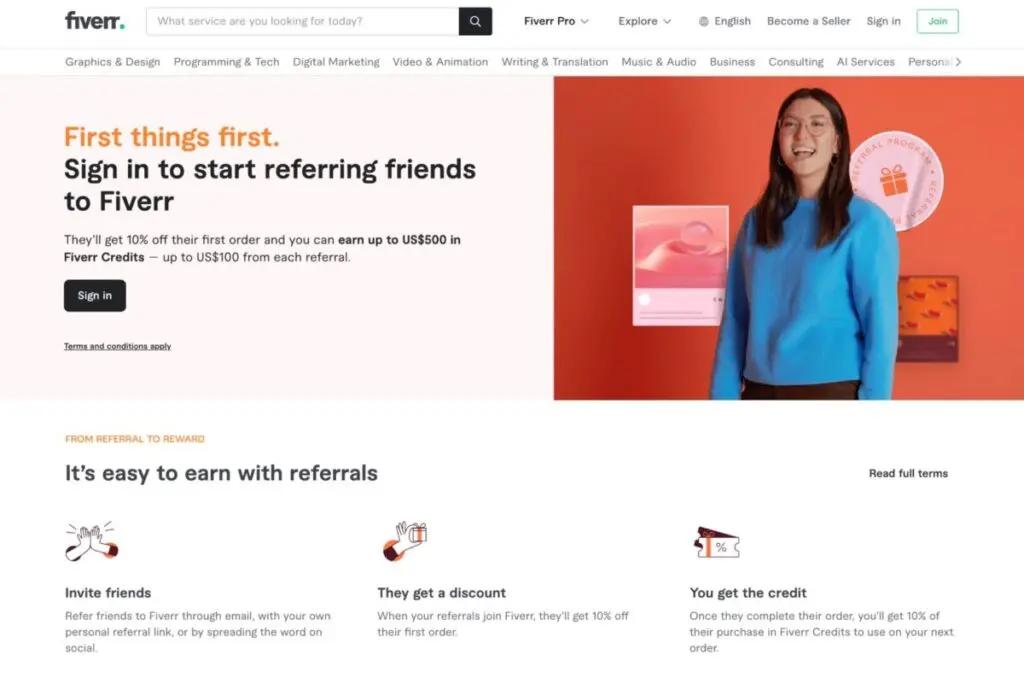This screenshot has height=678, width=1024.
Task: Open Music & Audio category
Action: click(658, 62)
